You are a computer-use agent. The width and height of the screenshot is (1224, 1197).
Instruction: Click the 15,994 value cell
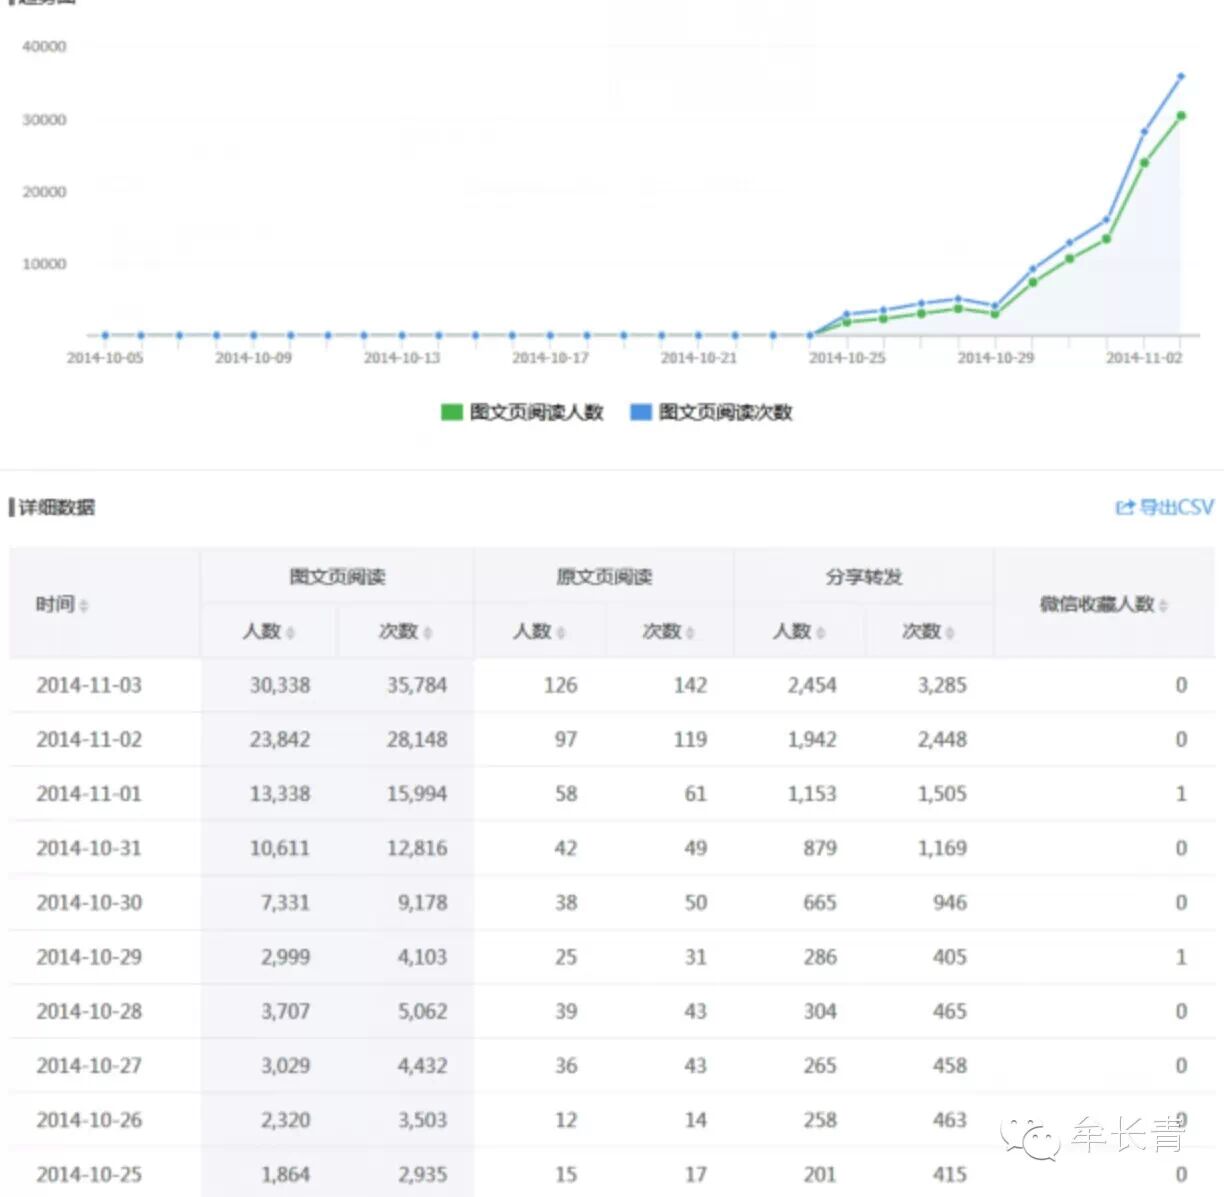click(417, 794)
